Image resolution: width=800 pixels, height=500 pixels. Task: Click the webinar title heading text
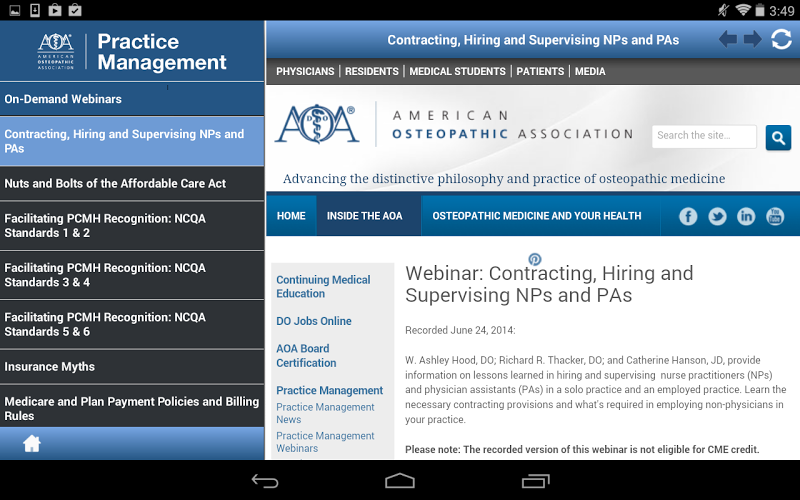pyautogui.click(x=549, y=284)
